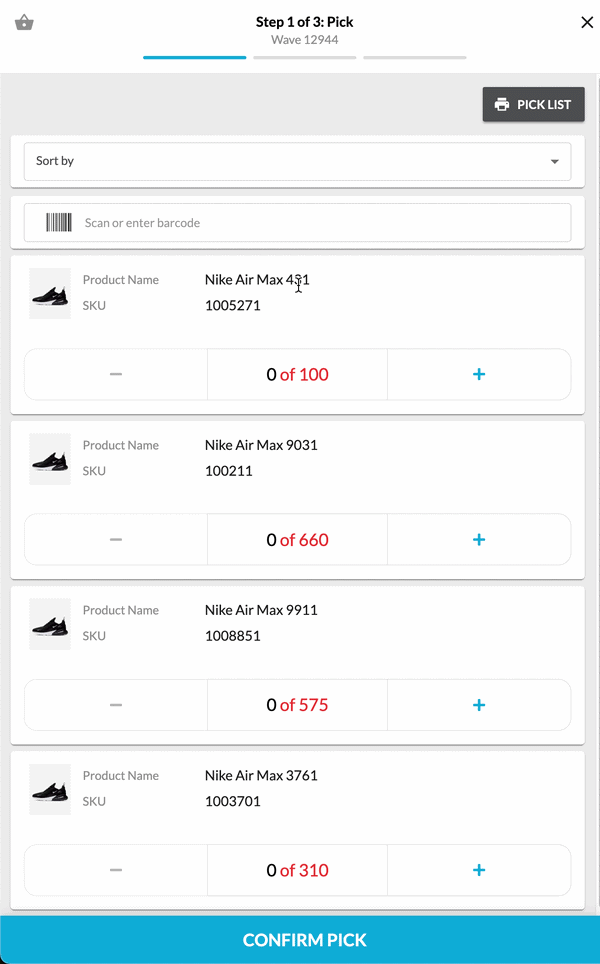The width and height of the screenshot is (600, 964).
Task: Click the Nike Air Max 3761 shoe thumbnail
Action: pyautogui.click(x=50, y=789)
